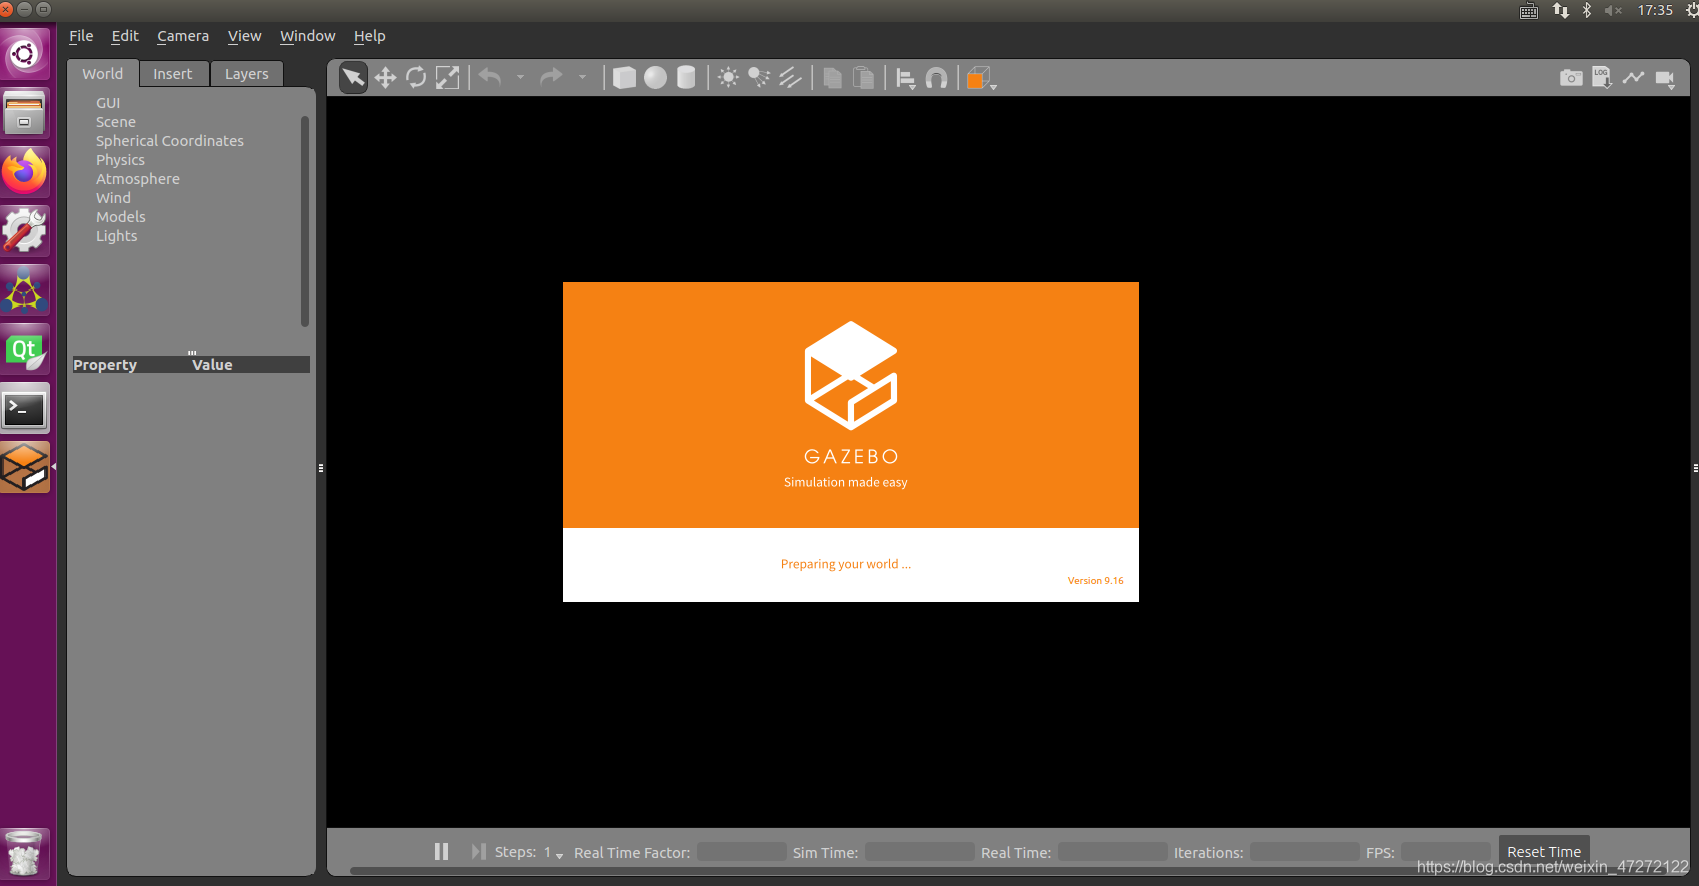The width and height of the screenshot is (1699, 886).
Task: Open the Steps count dropdown
Action: (553, 853)
